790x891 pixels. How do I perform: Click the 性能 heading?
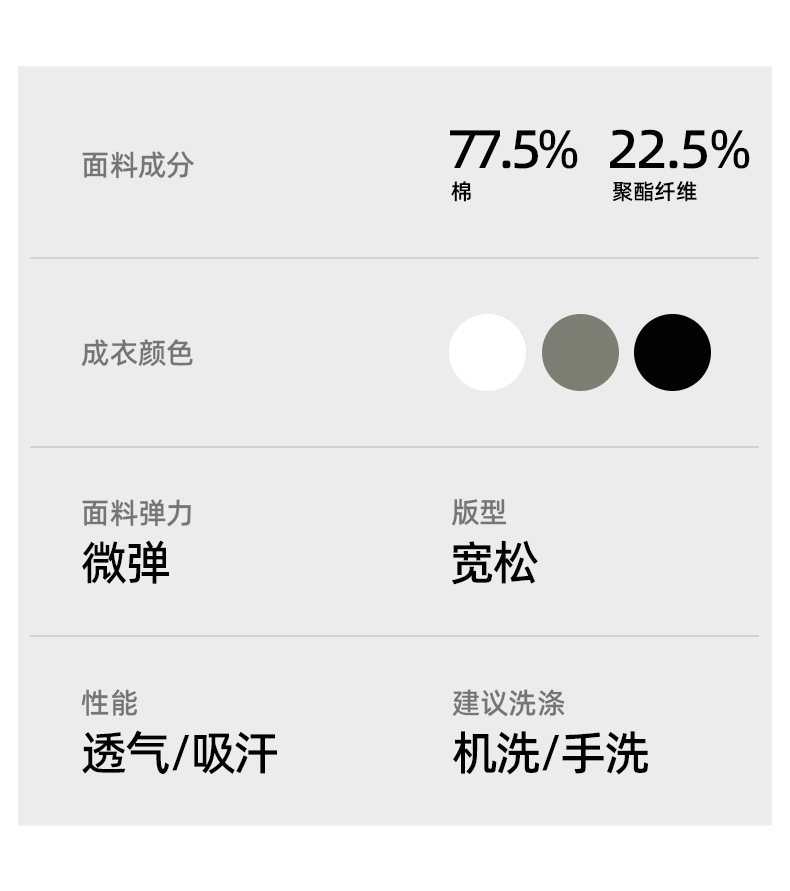109,702
